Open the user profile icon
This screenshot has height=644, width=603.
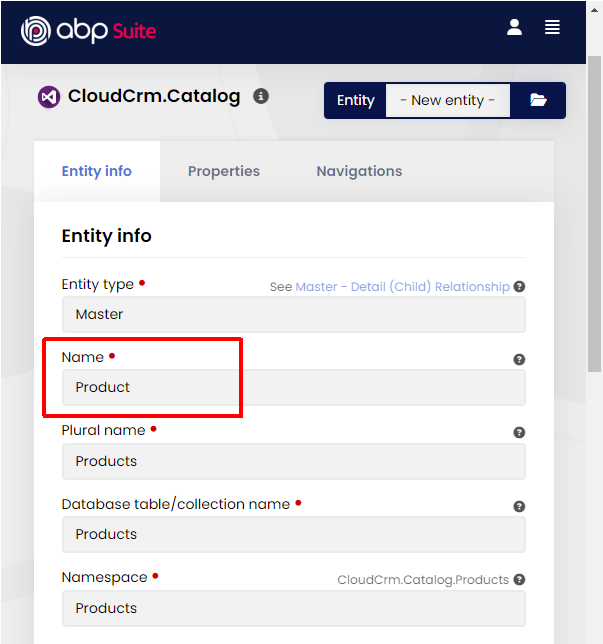(514, 28)
